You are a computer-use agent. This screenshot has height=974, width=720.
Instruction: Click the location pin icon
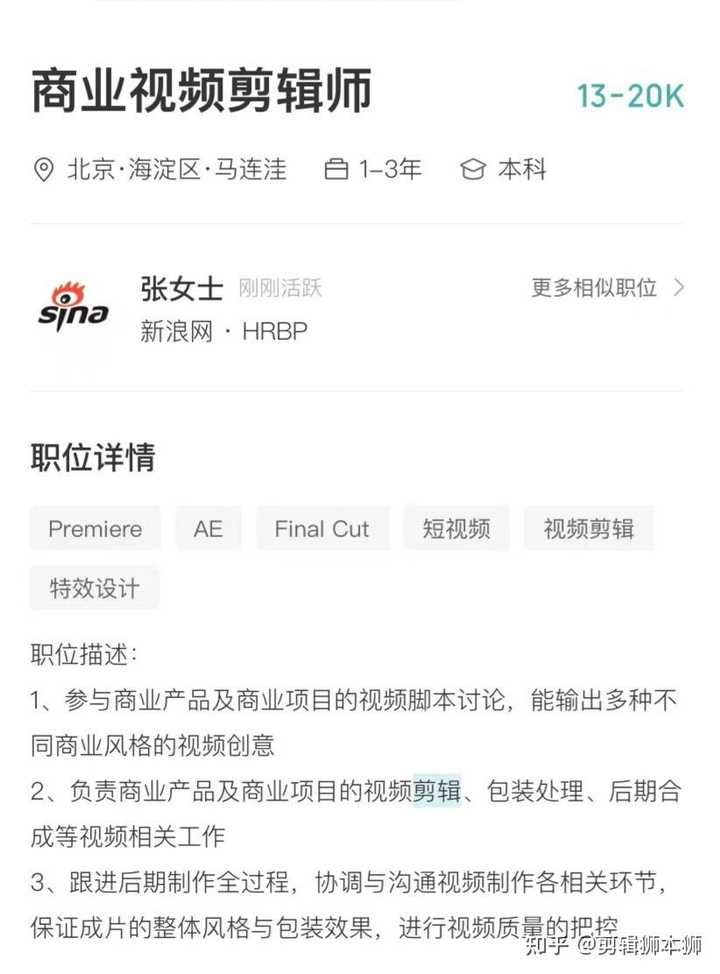(x=43, y=170)
